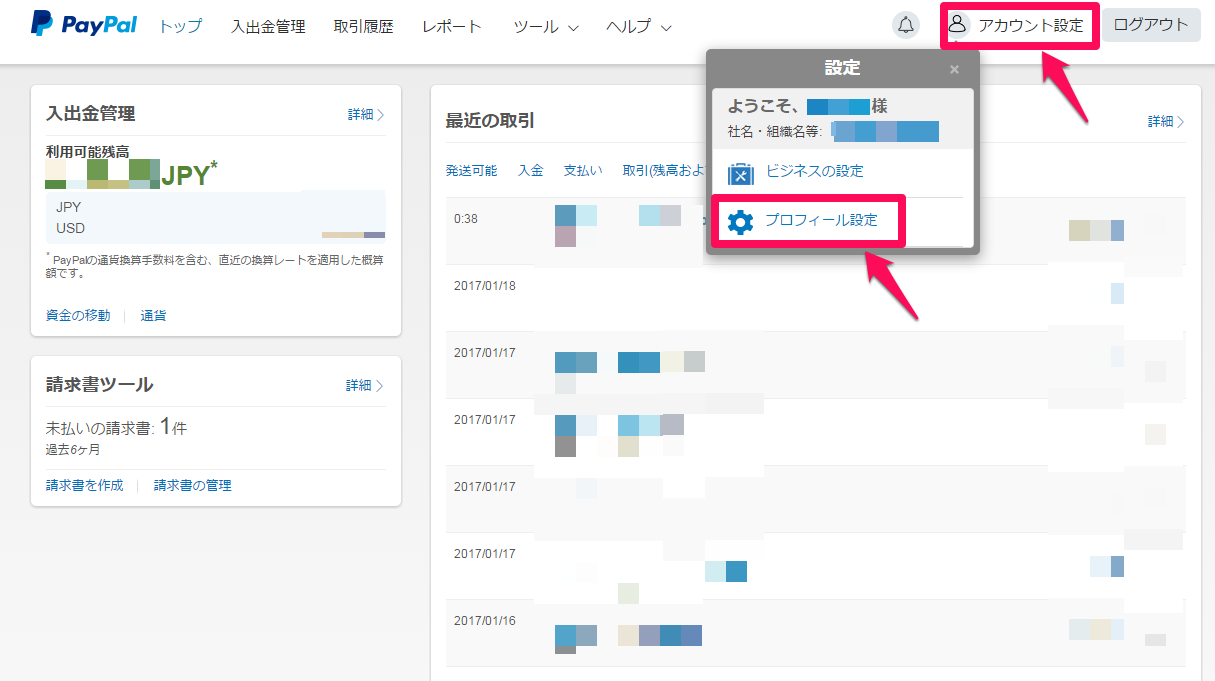Open the notifications bell icon

(906, 26)
